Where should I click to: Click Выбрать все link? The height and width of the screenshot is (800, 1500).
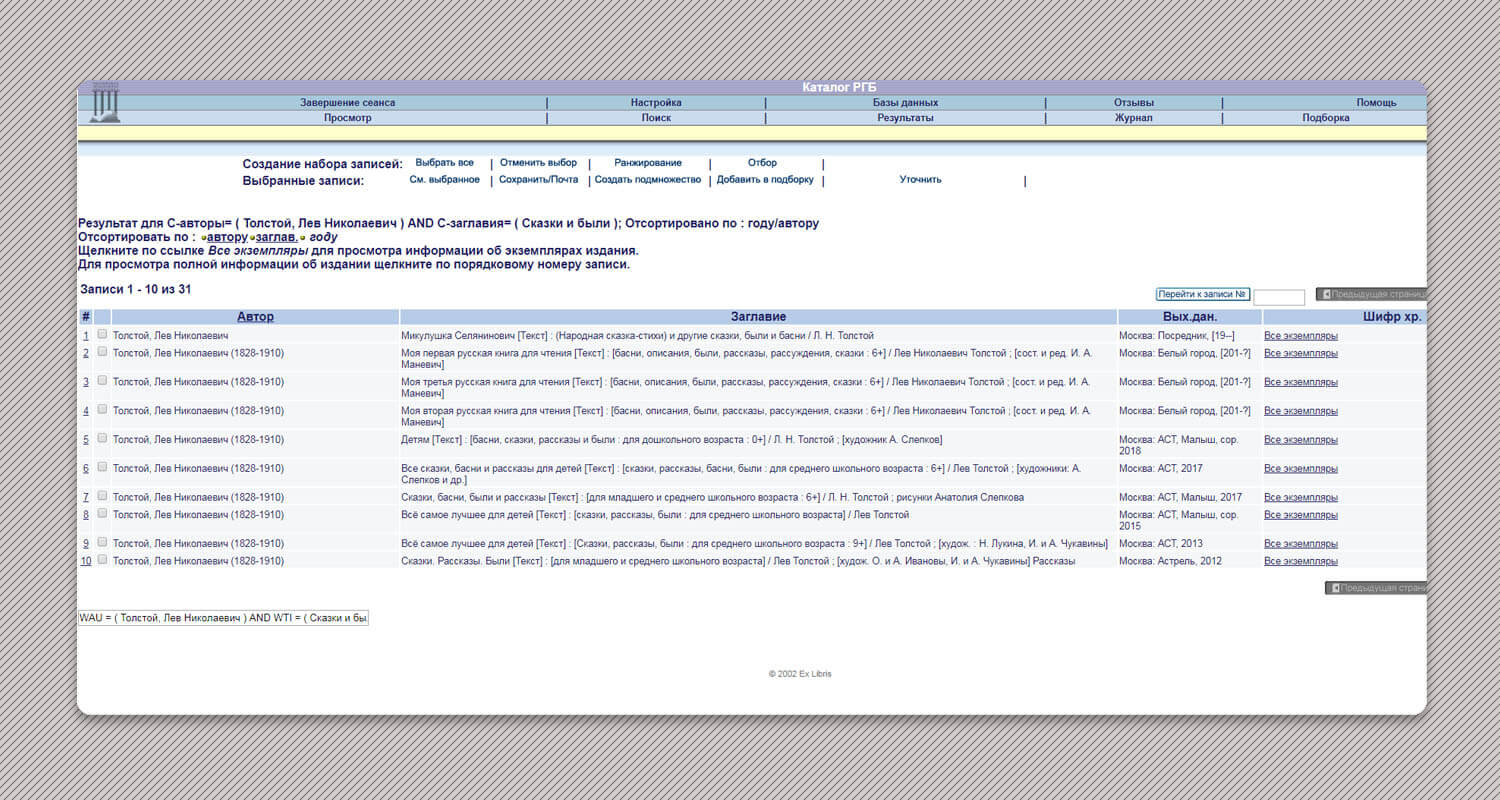(444, 163)
